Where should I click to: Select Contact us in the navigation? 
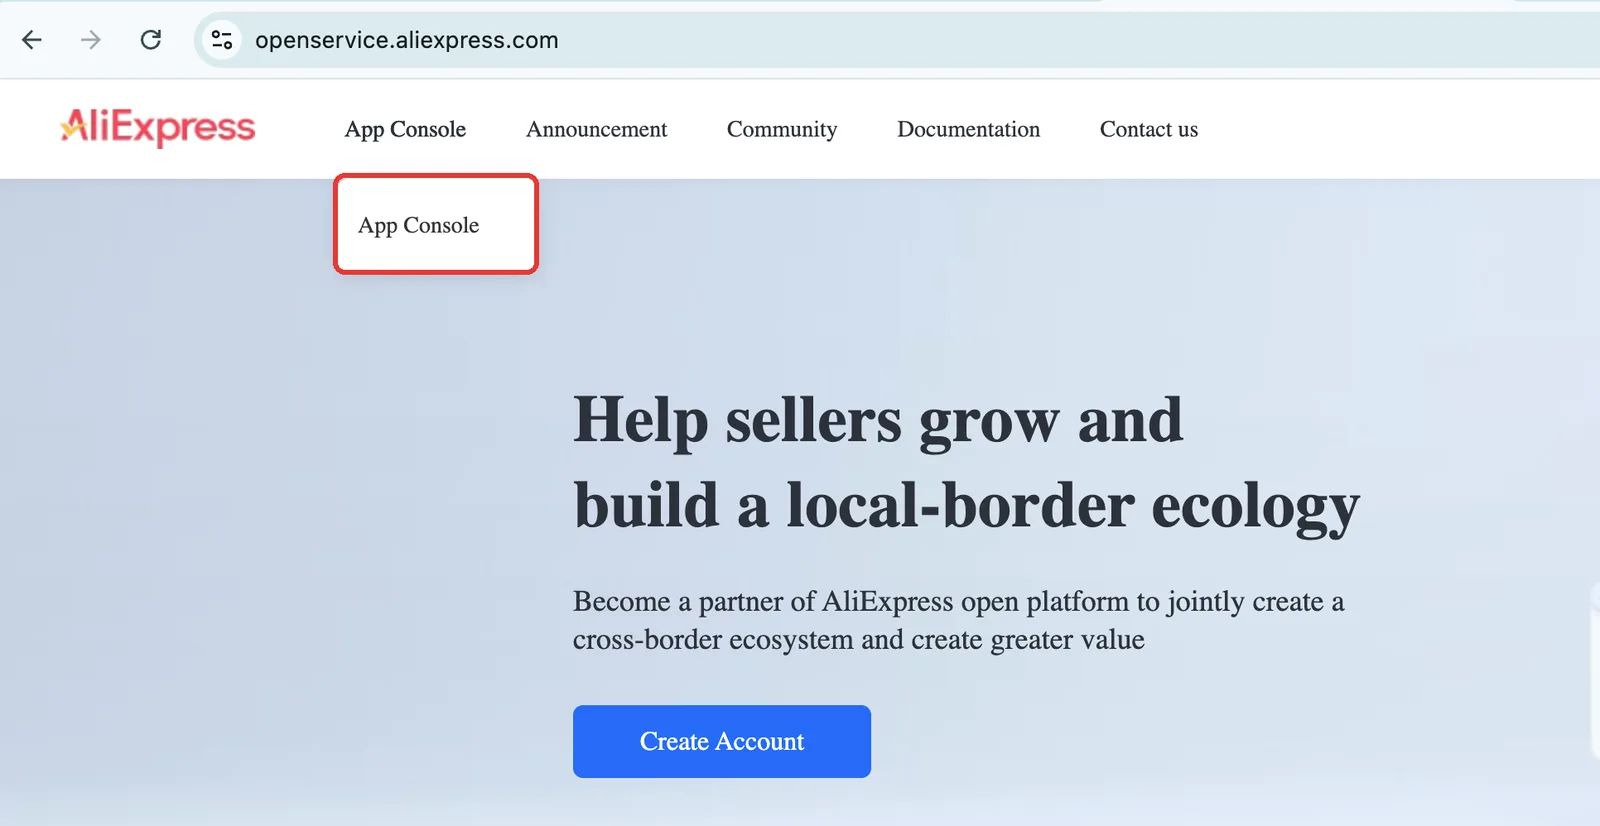[x=1149, y=129]
